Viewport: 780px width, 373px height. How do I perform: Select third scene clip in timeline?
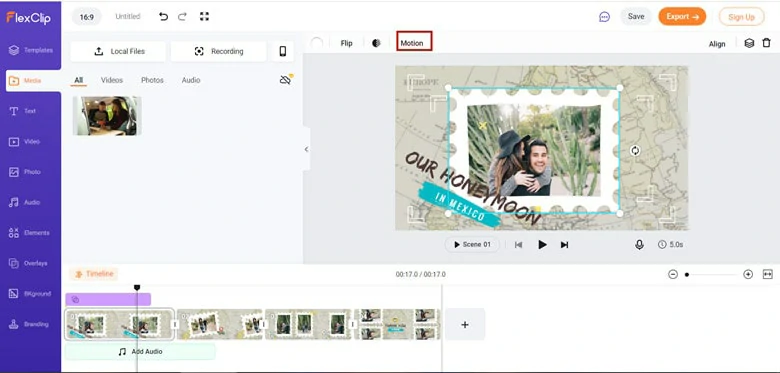click(308, 325)
